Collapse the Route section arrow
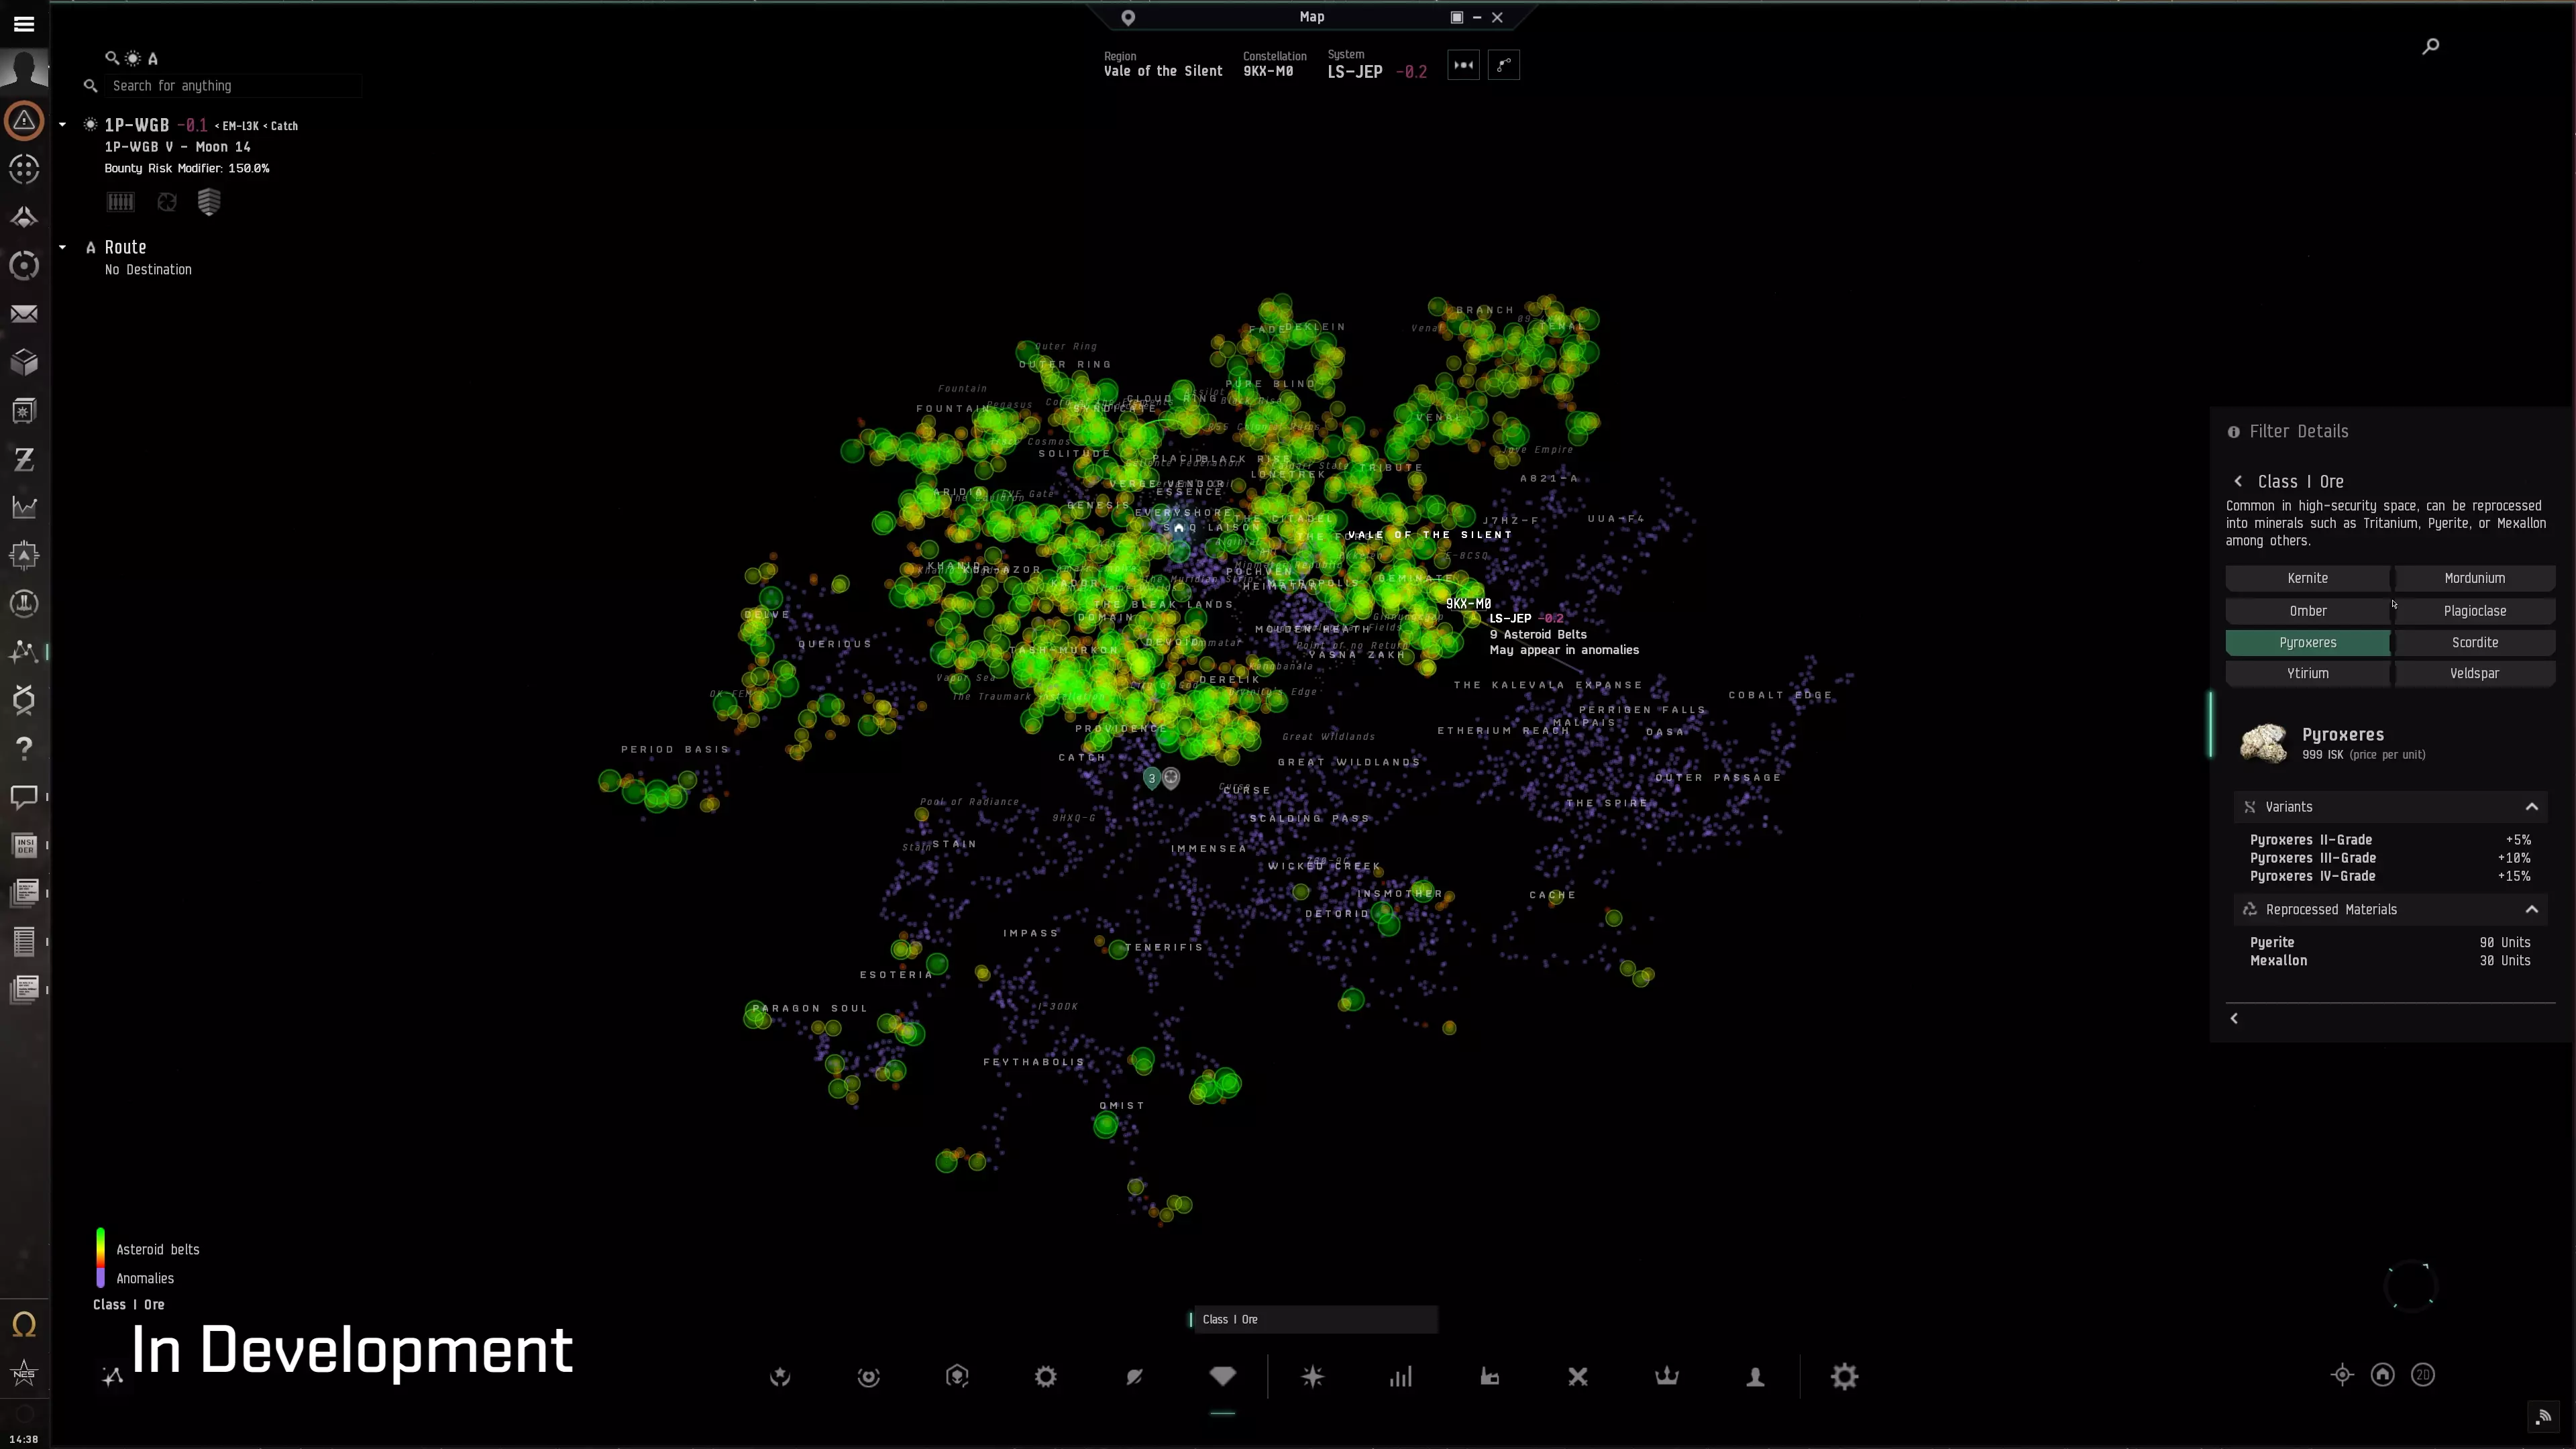Image resolution: width=2576 pixels, height=1449 pixels. pos(62,247)
